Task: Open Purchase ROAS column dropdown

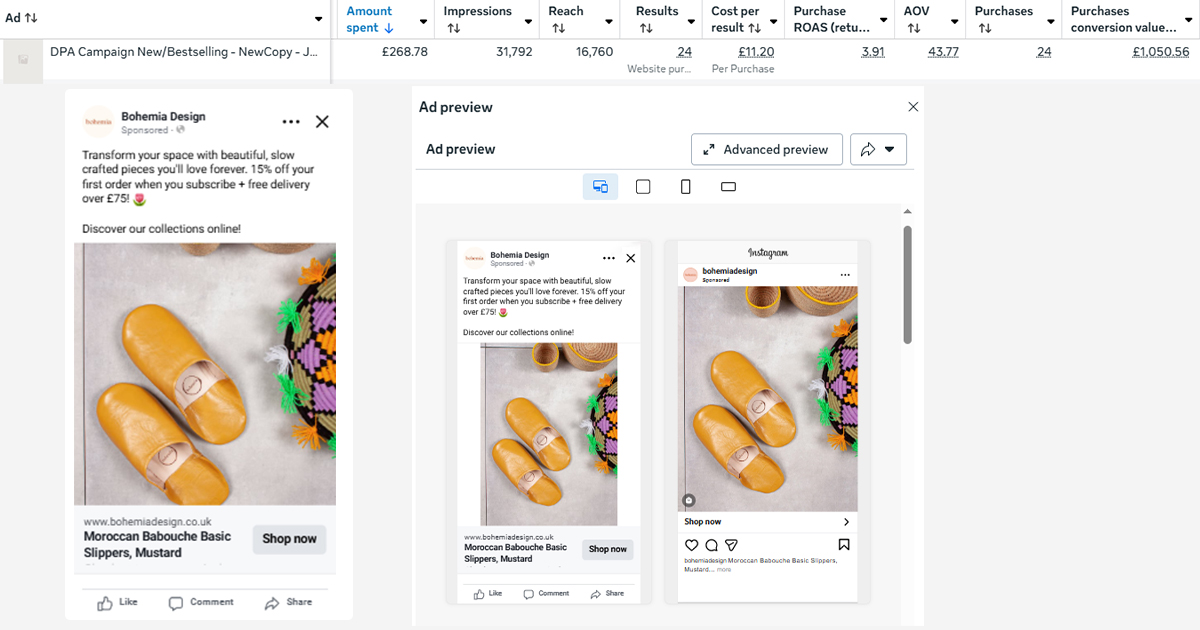Action: tap(884, 20)
